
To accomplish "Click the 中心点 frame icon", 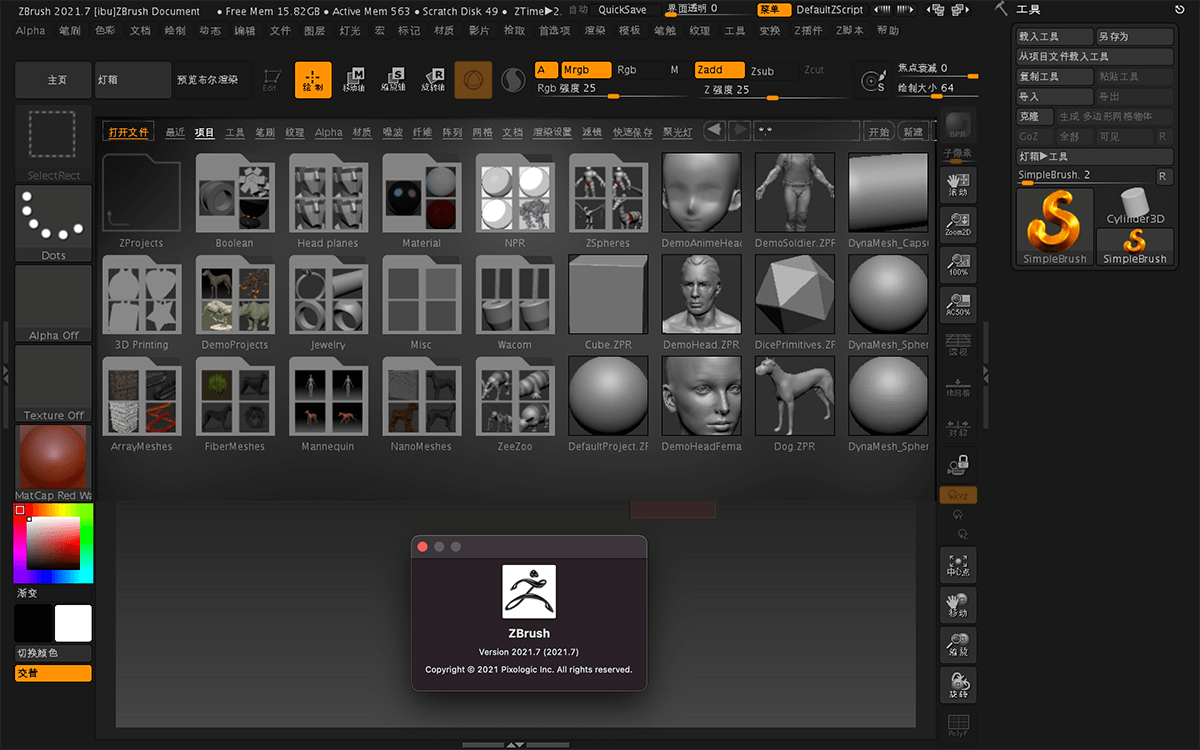I will pos(958,565).
